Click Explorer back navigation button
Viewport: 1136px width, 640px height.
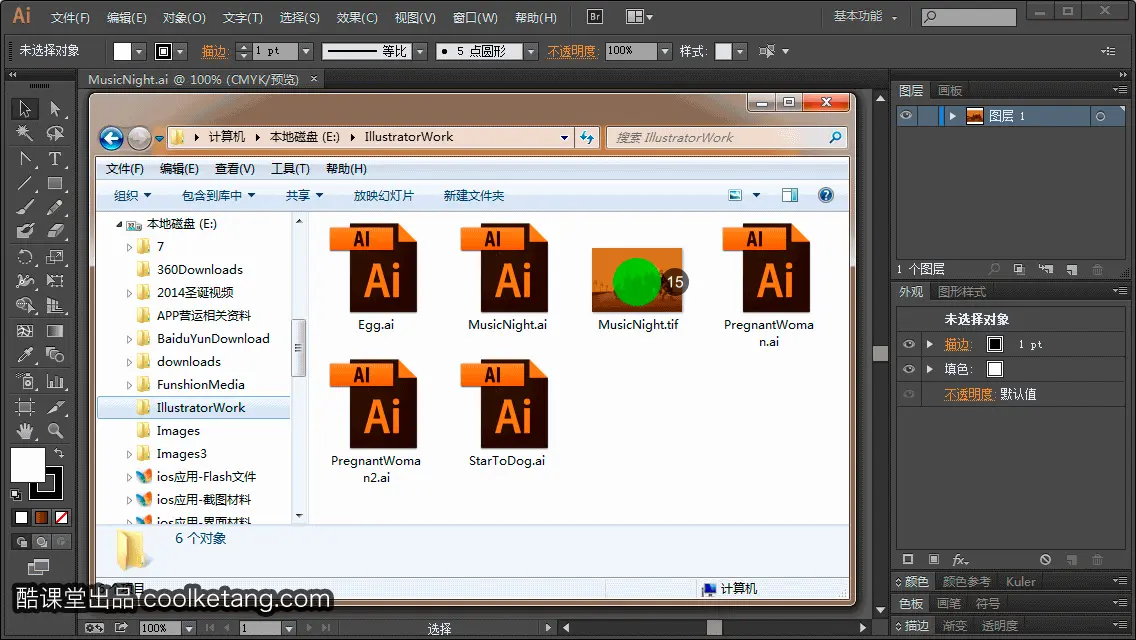pos(111,138)
